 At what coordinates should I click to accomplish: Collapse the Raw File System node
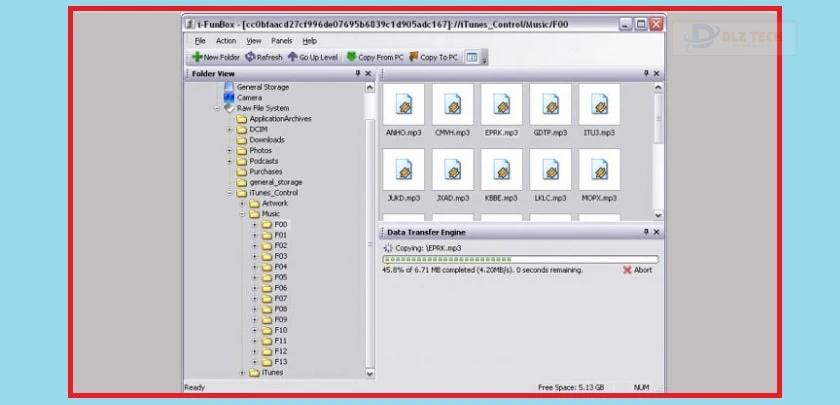click(217, 108)
